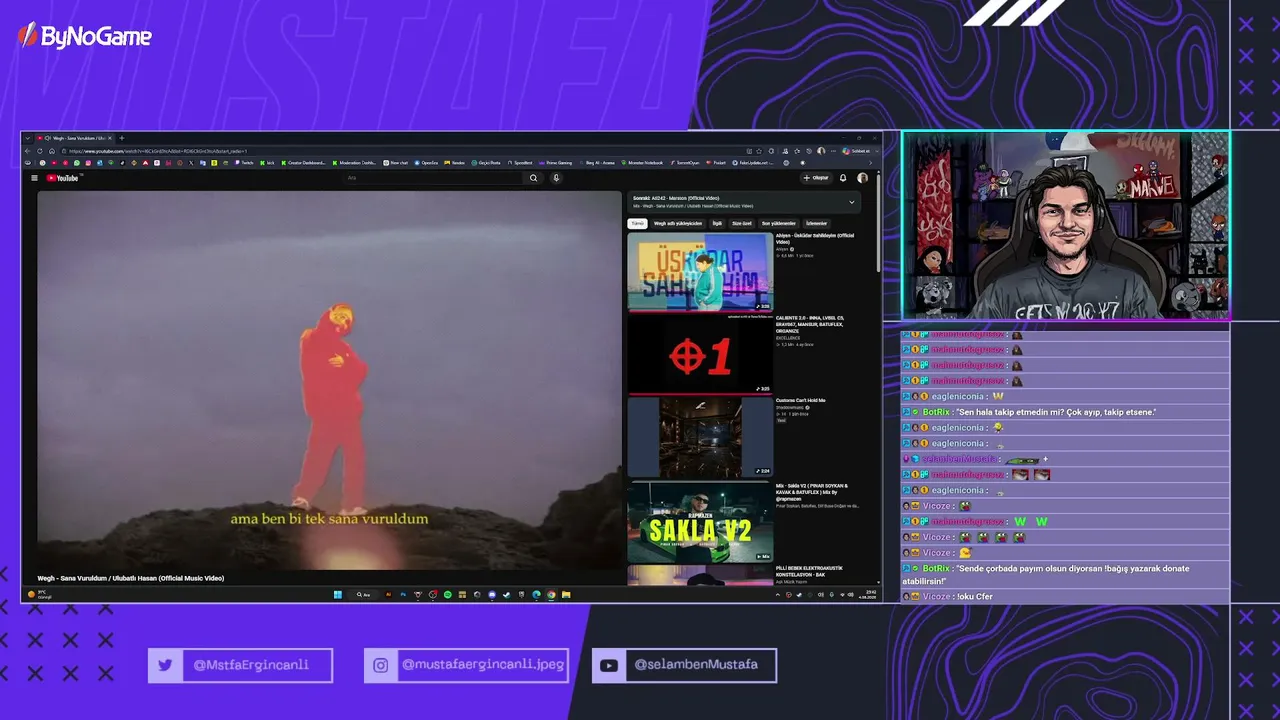The height and width of the screenshot is (720, 1280).
Task: Expand the Sonraki mix playlist chevron
Action: coord(852,202)
